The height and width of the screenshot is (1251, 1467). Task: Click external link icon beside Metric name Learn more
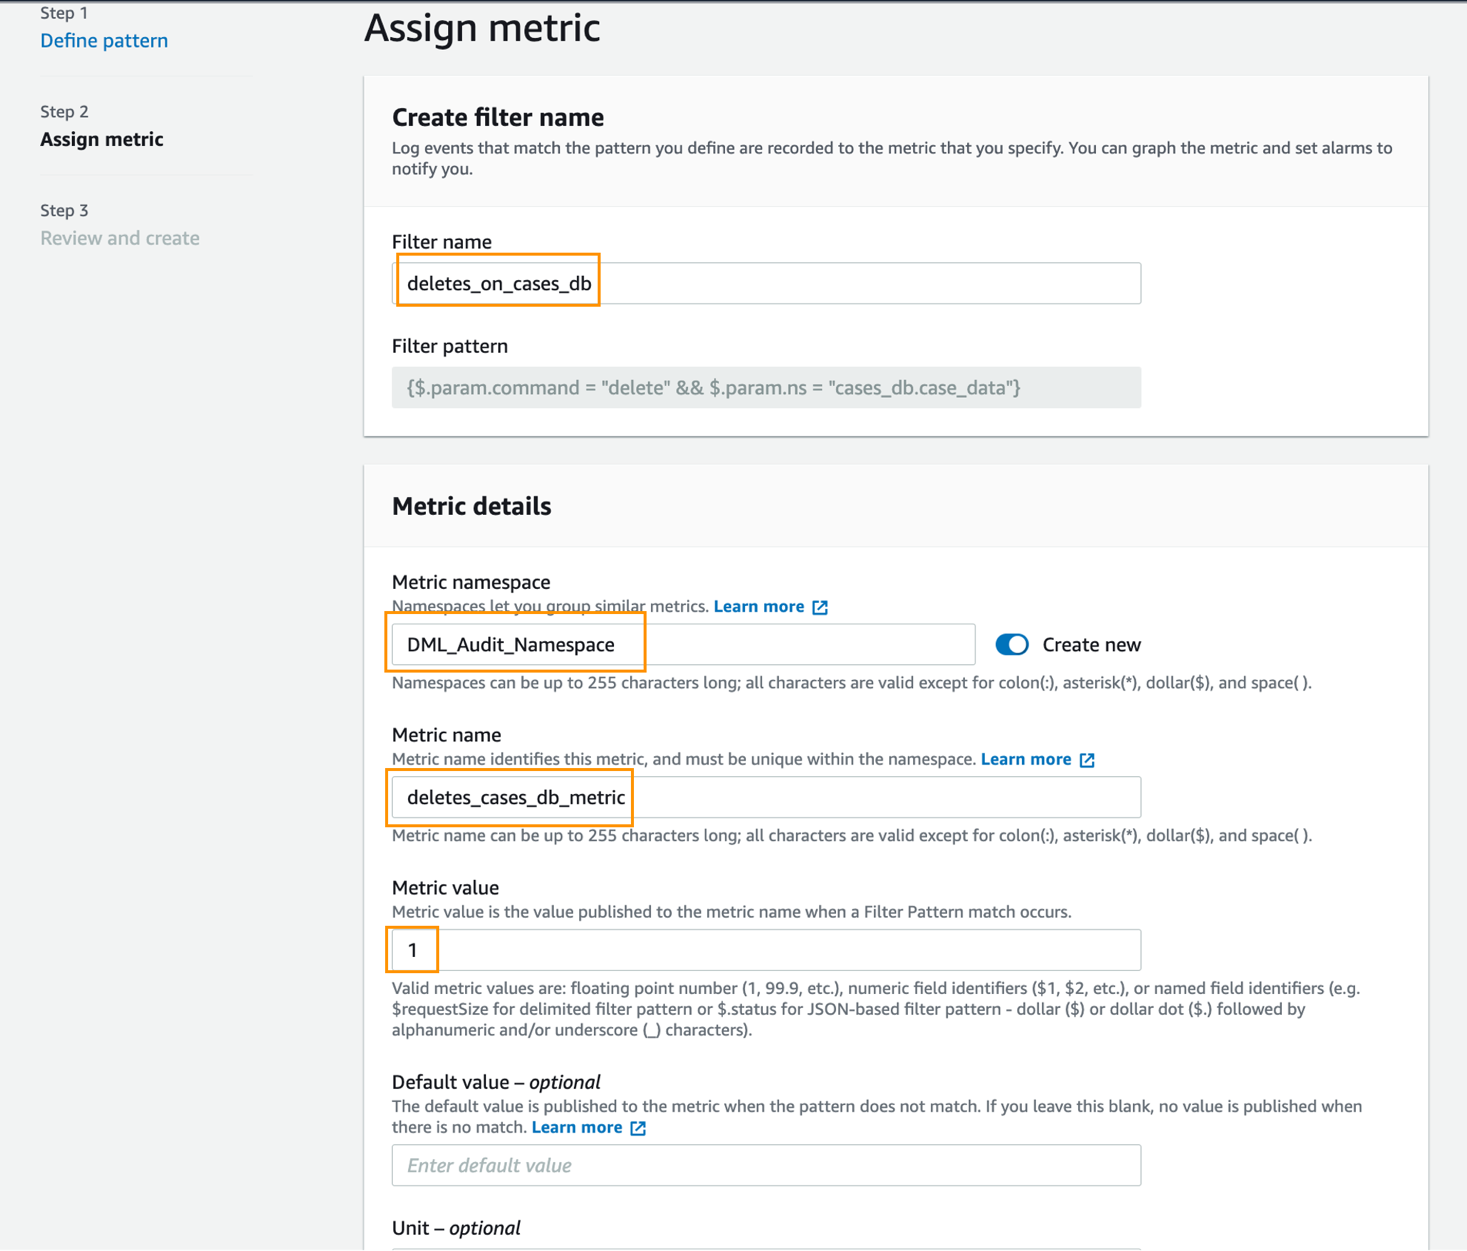click(x=1087, y=760)
